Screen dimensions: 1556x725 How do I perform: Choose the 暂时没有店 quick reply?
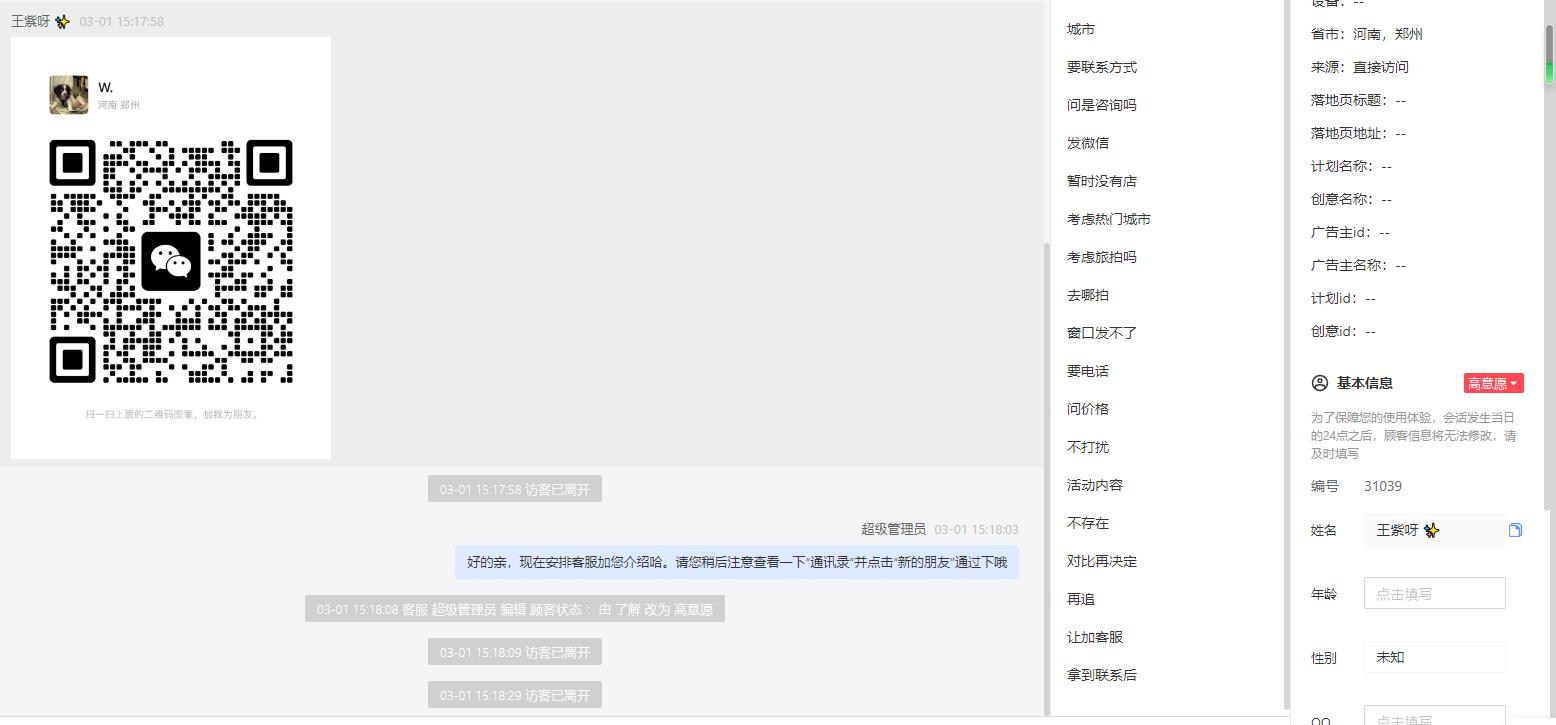pyautogui.click(x=1102, y=181)
